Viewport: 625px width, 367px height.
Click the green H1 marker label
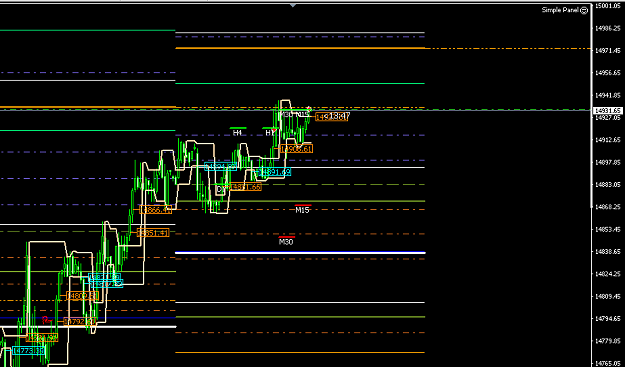(x=270, y=132)
